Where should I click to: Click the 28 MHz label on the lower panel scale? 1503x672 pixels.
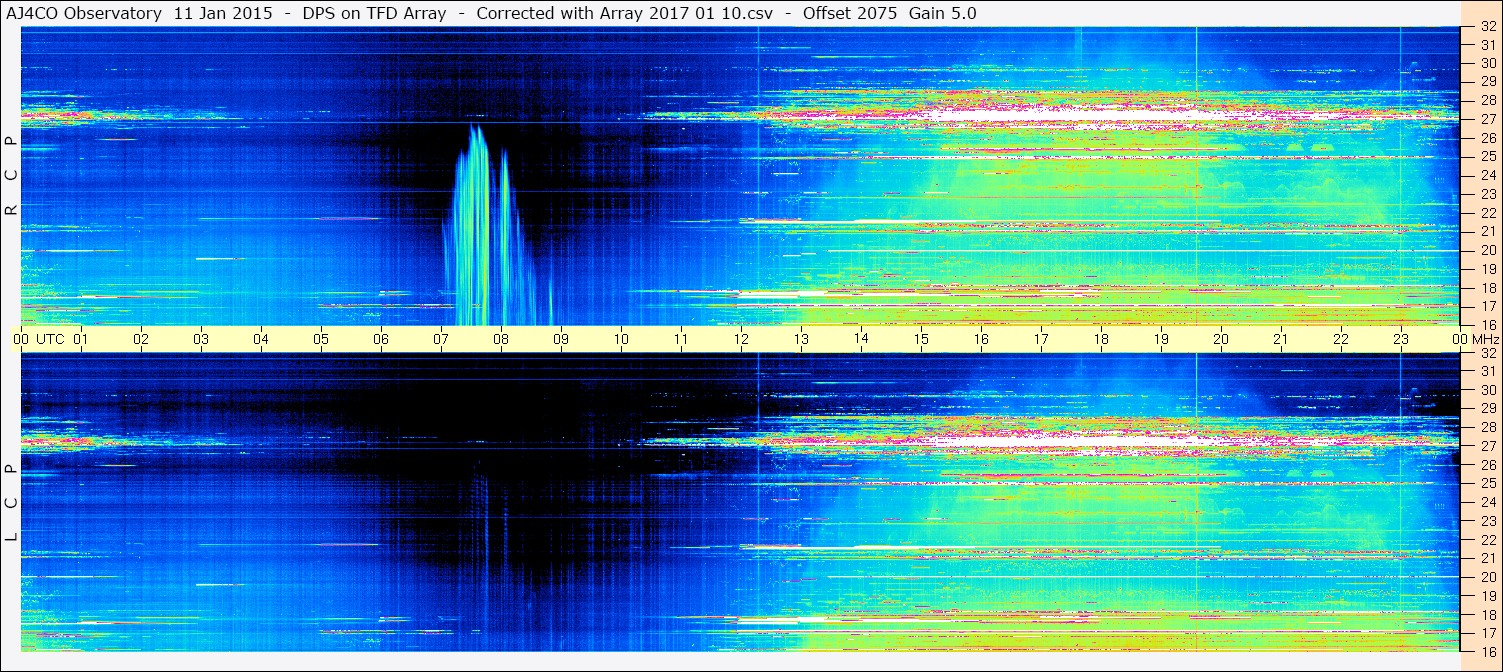1487,427
